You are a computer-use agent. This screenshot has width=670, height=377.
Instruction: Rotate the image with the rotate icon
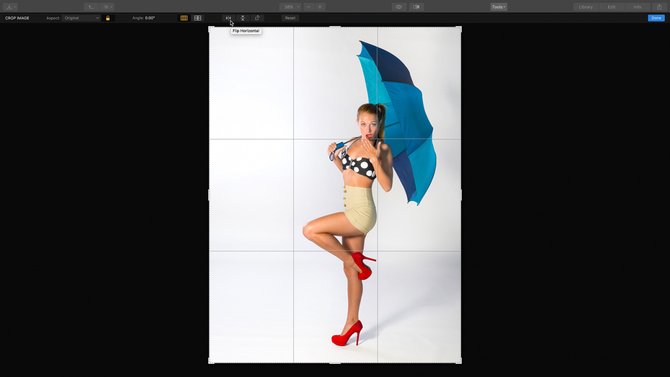(257, 18)
